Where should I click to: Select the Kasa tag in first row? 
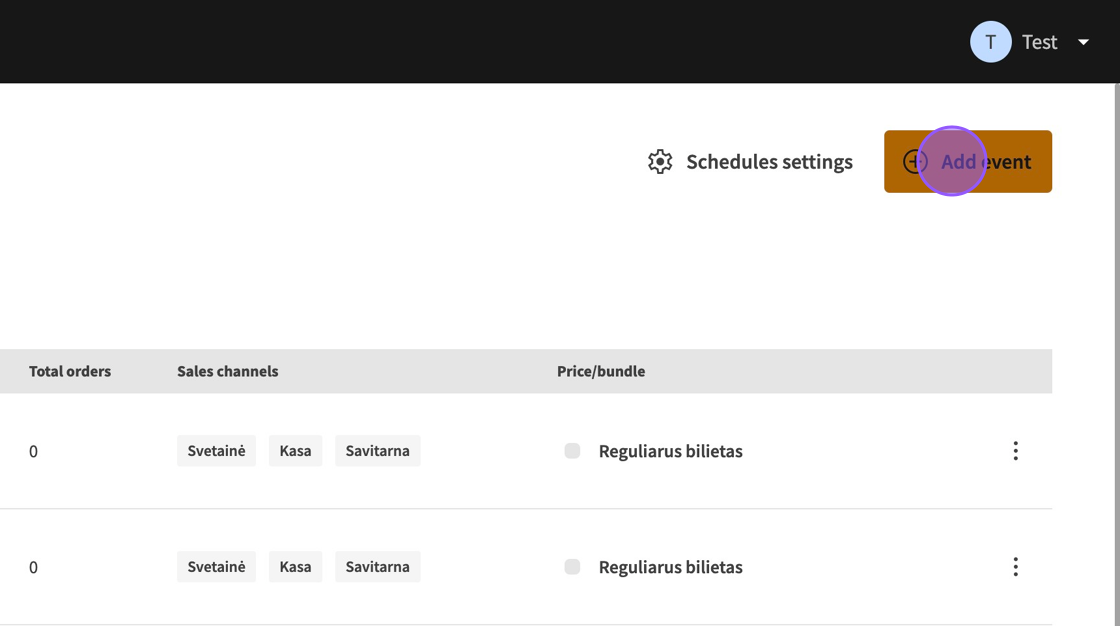(x=295, y=451)
